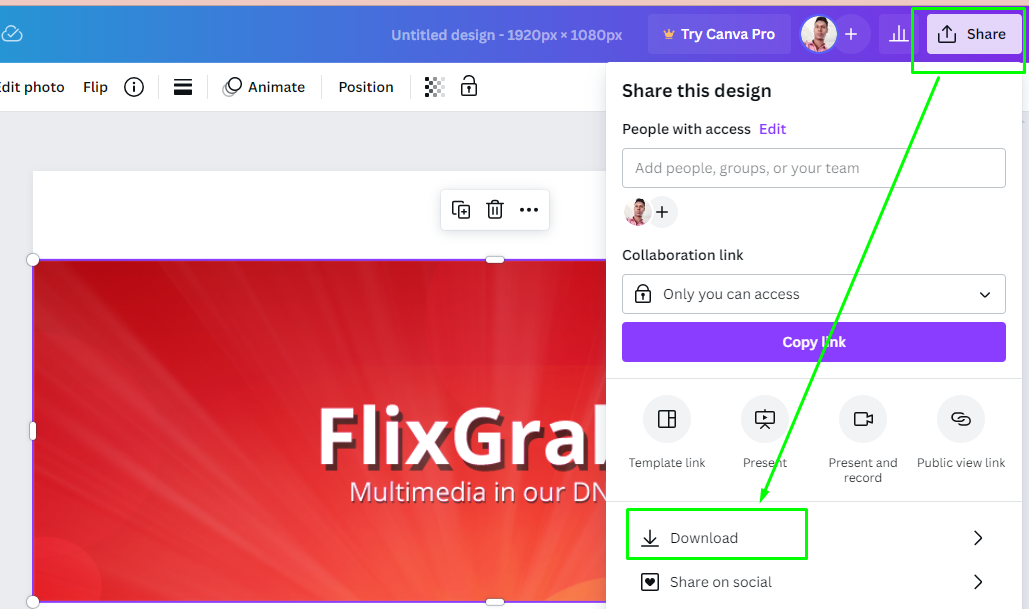Open the transparency checkerboard icon
Image resolution: width=1029 pixels, height=609 pixels.
pos(434,87)
